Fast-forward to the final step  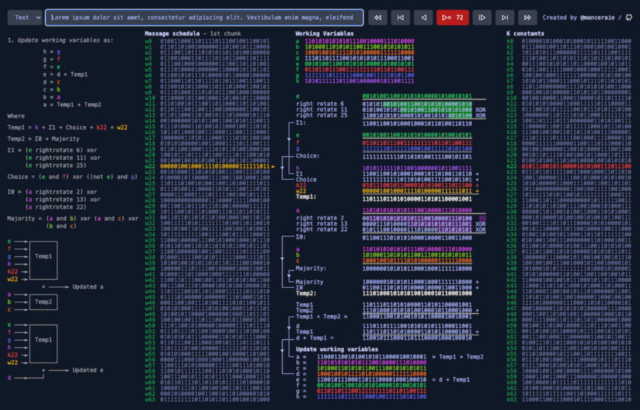(x=527, y=18)
